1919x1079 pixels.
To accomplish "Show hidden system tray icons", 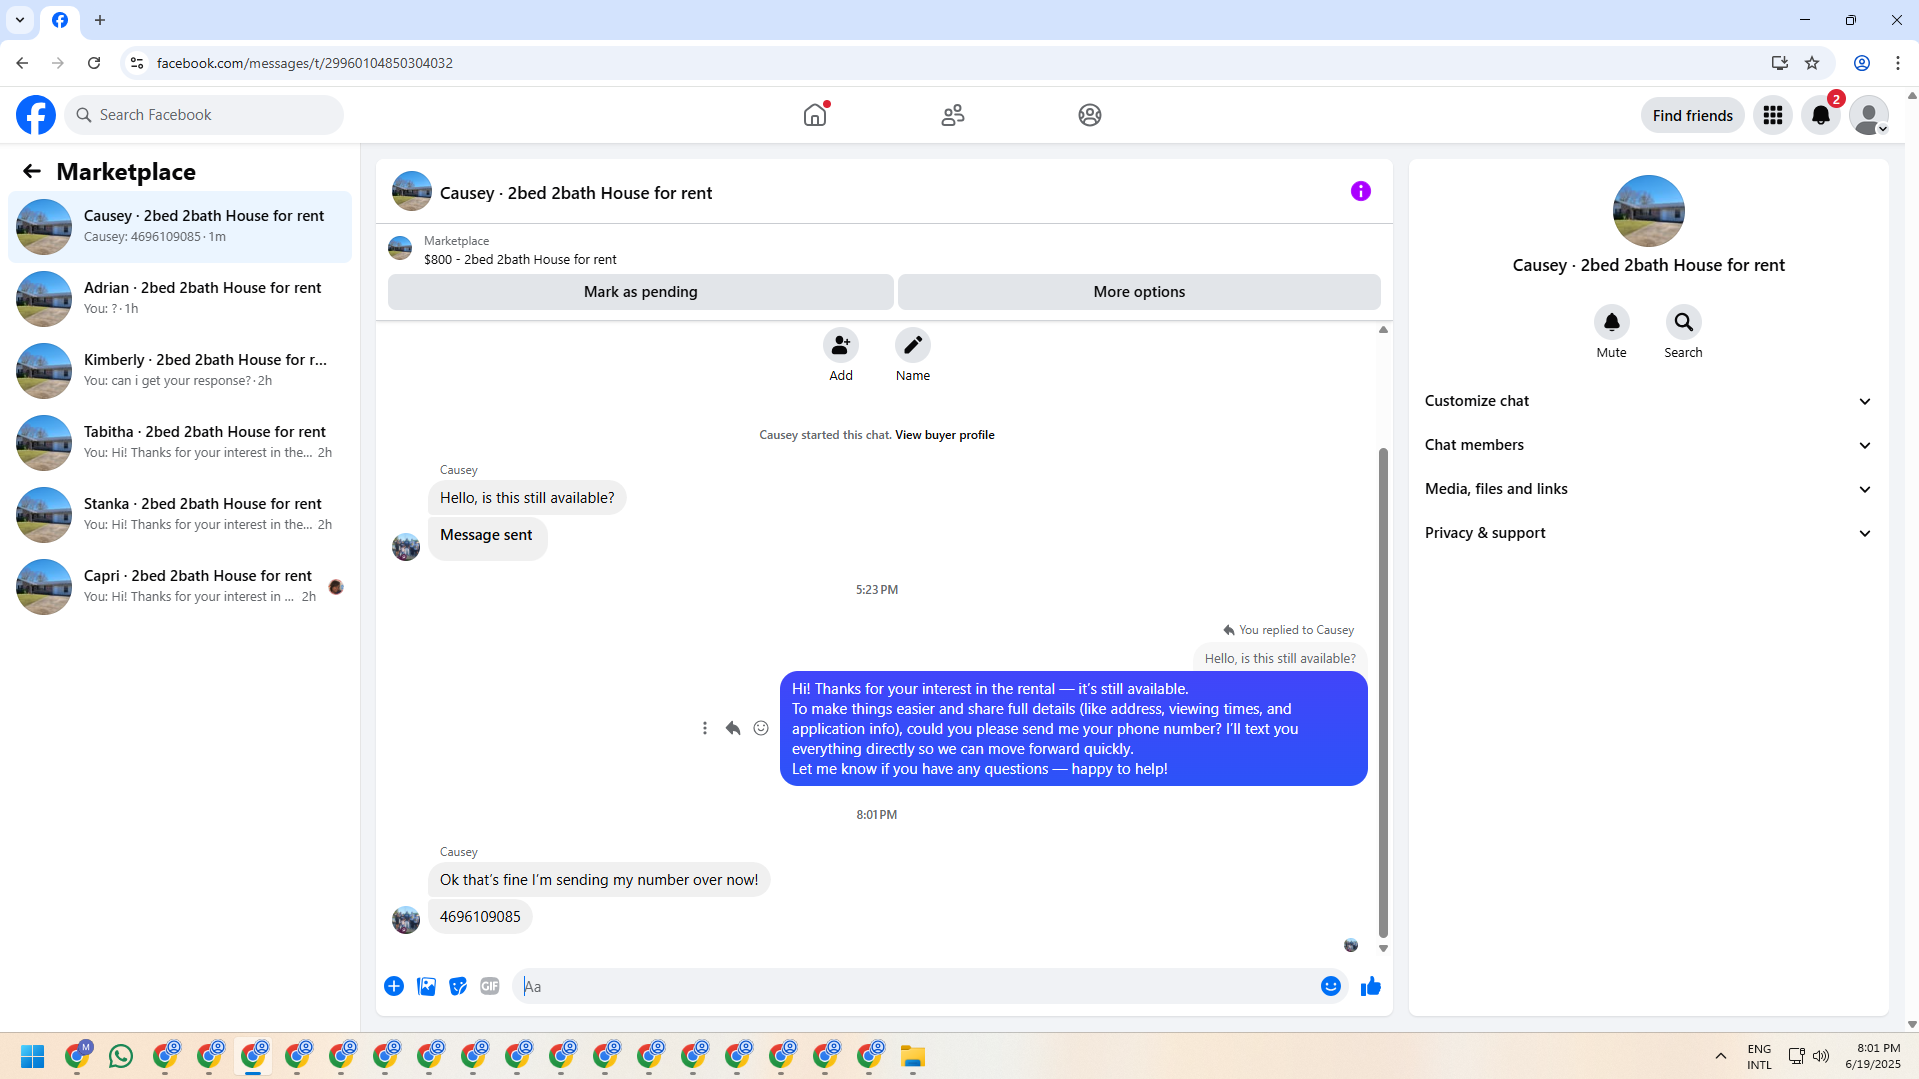I will click(1721, 1056).
